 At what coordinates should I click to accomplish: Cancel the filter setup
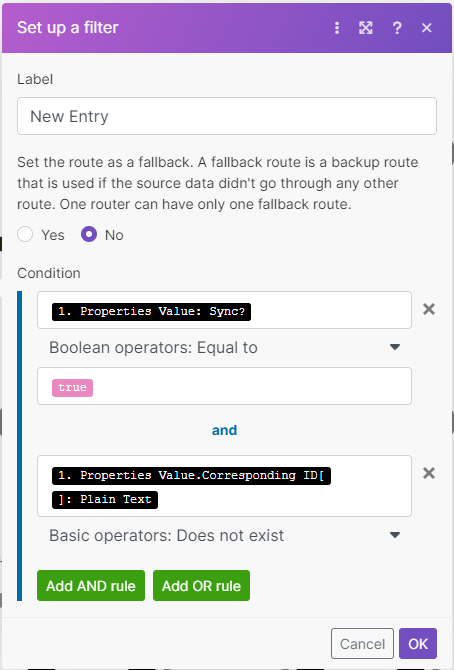(x=362, y=644)
